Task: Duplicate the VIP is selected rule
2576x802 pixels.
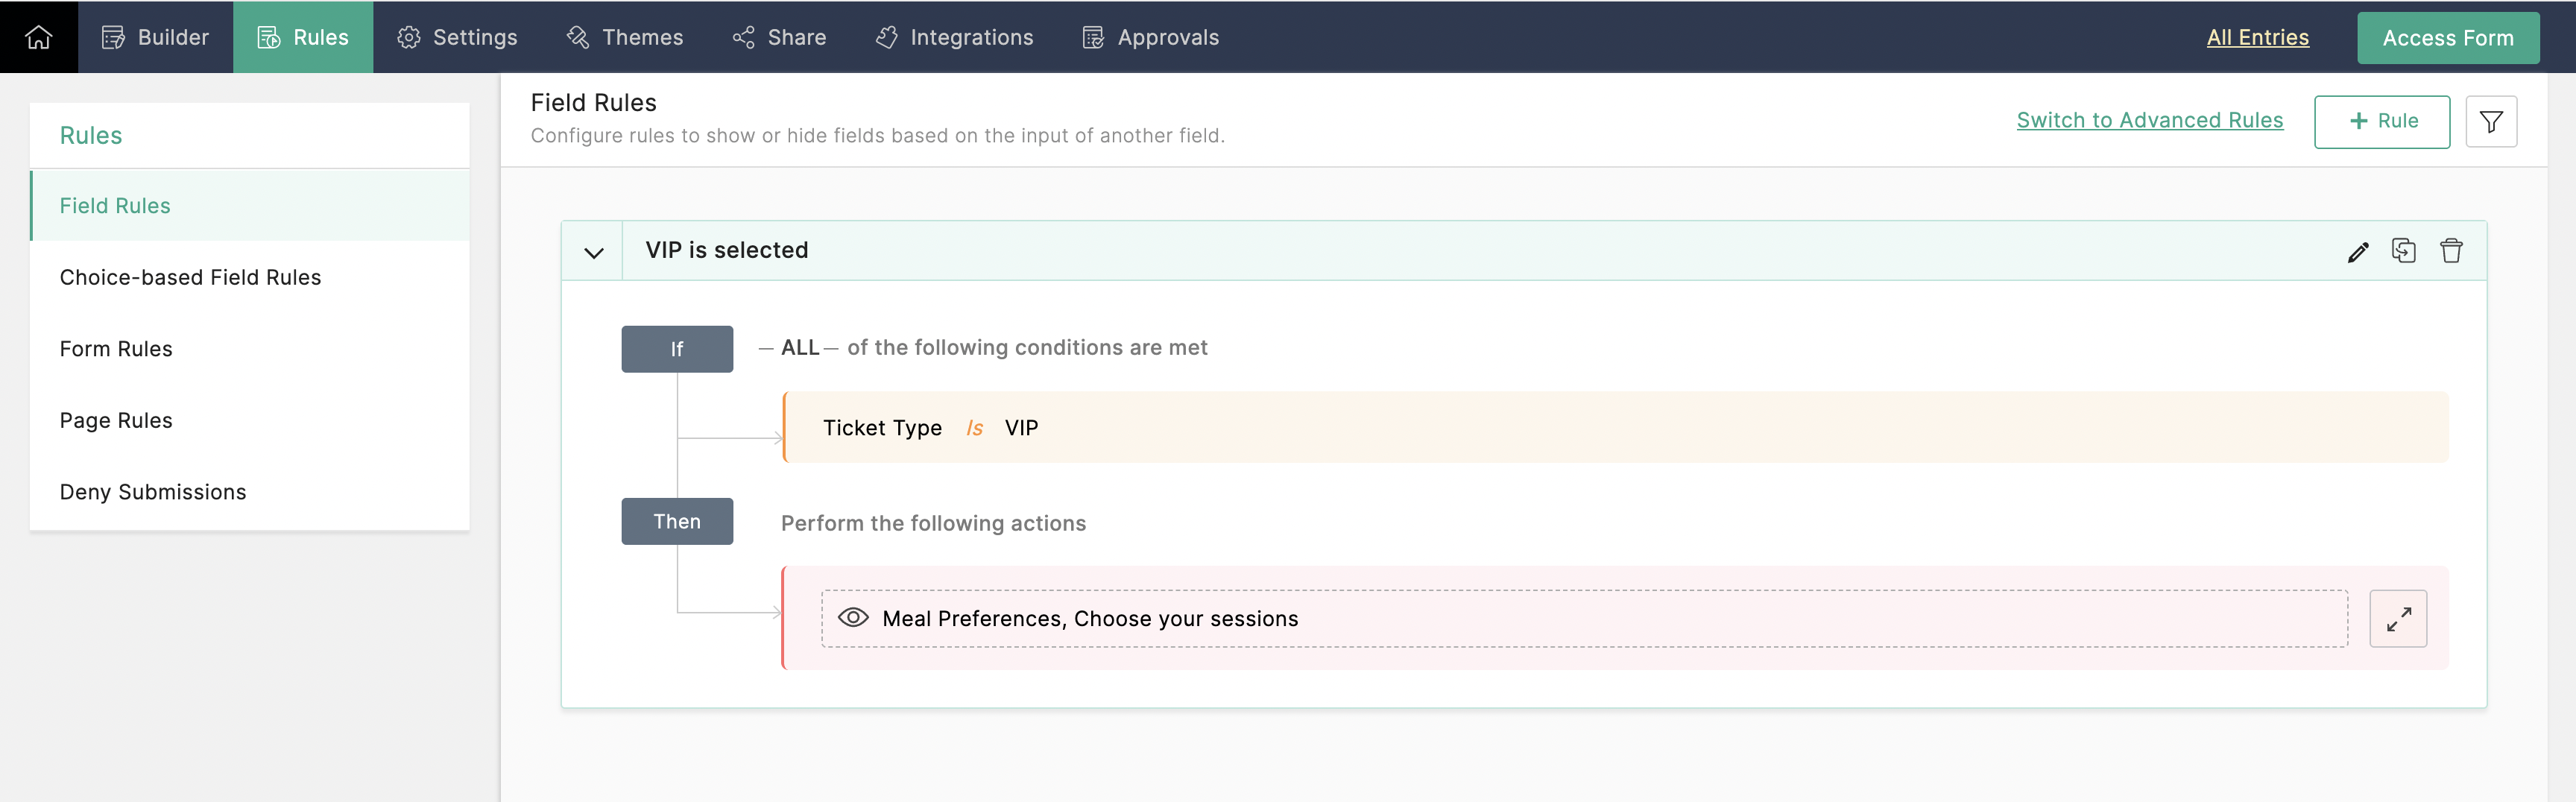Action: [x=2403, y=251]
